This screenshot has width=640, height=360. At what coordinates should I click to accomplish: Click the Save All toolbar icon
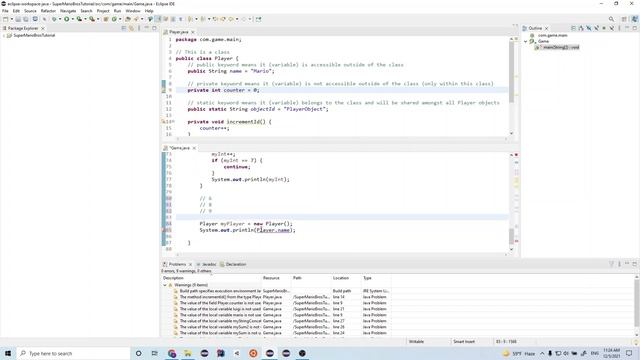26,19
